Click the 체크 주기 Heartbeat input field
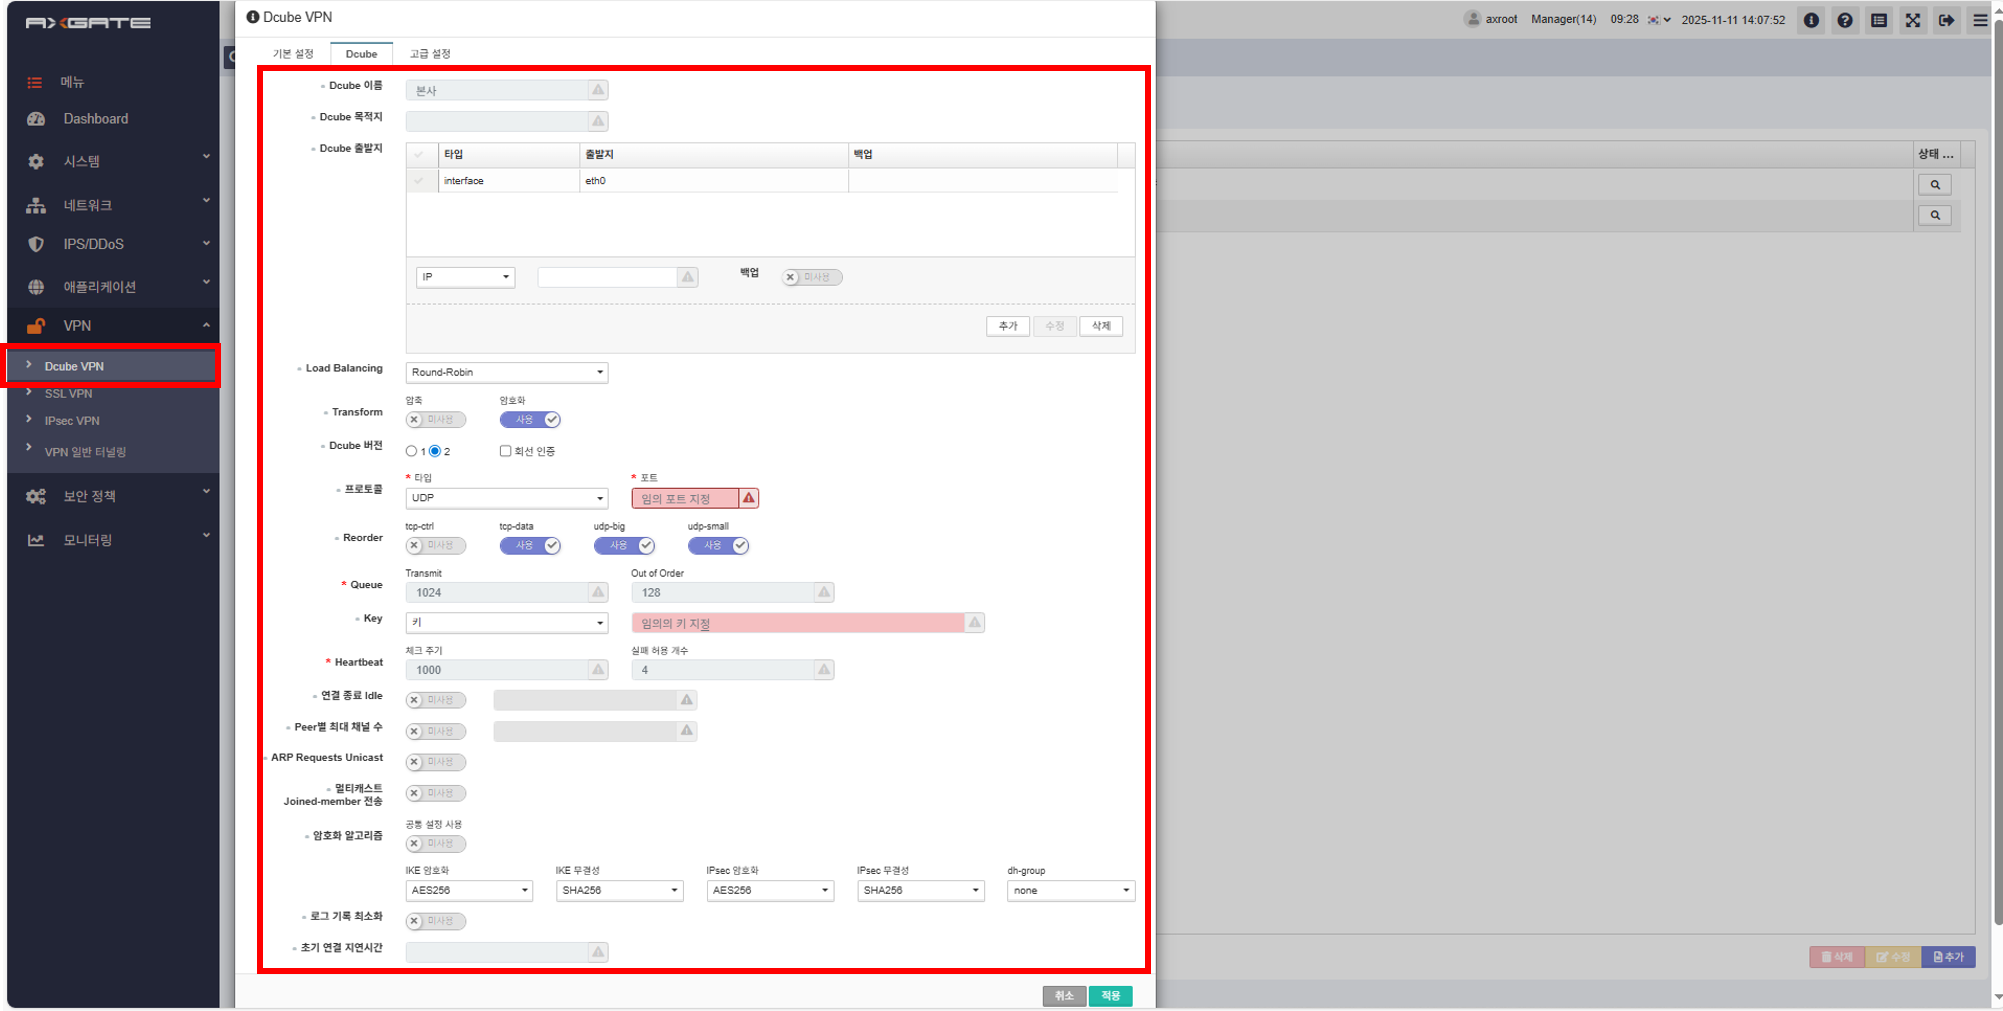This screenshot has width=2003, height=1011. (506, 670)
